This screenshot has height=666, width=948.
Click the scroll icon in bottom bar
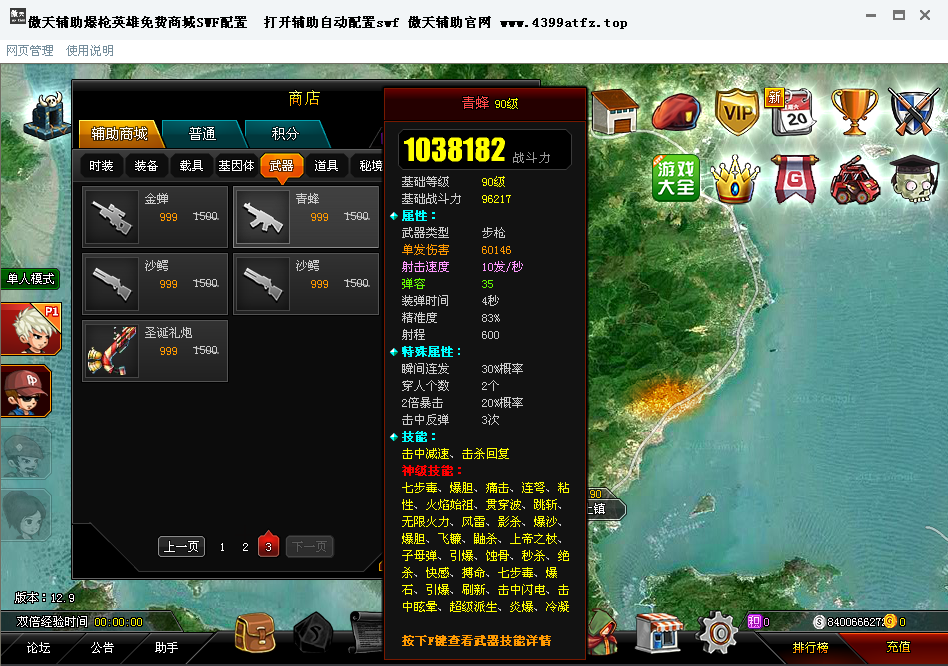(366, 633)
